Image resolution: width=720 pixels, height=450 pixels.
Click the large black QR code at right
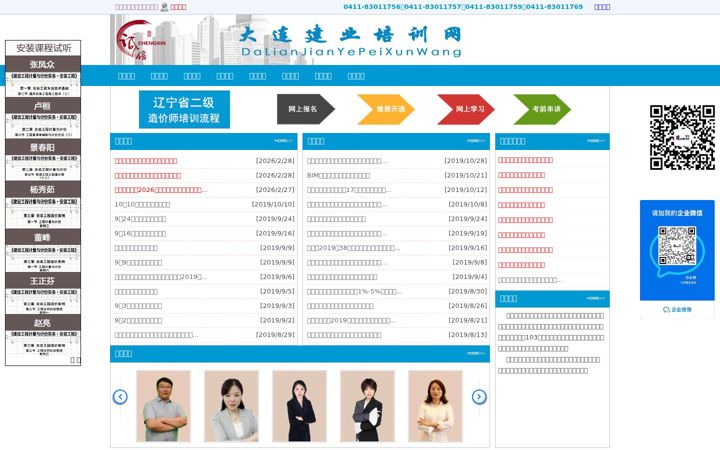pos(682,137)
